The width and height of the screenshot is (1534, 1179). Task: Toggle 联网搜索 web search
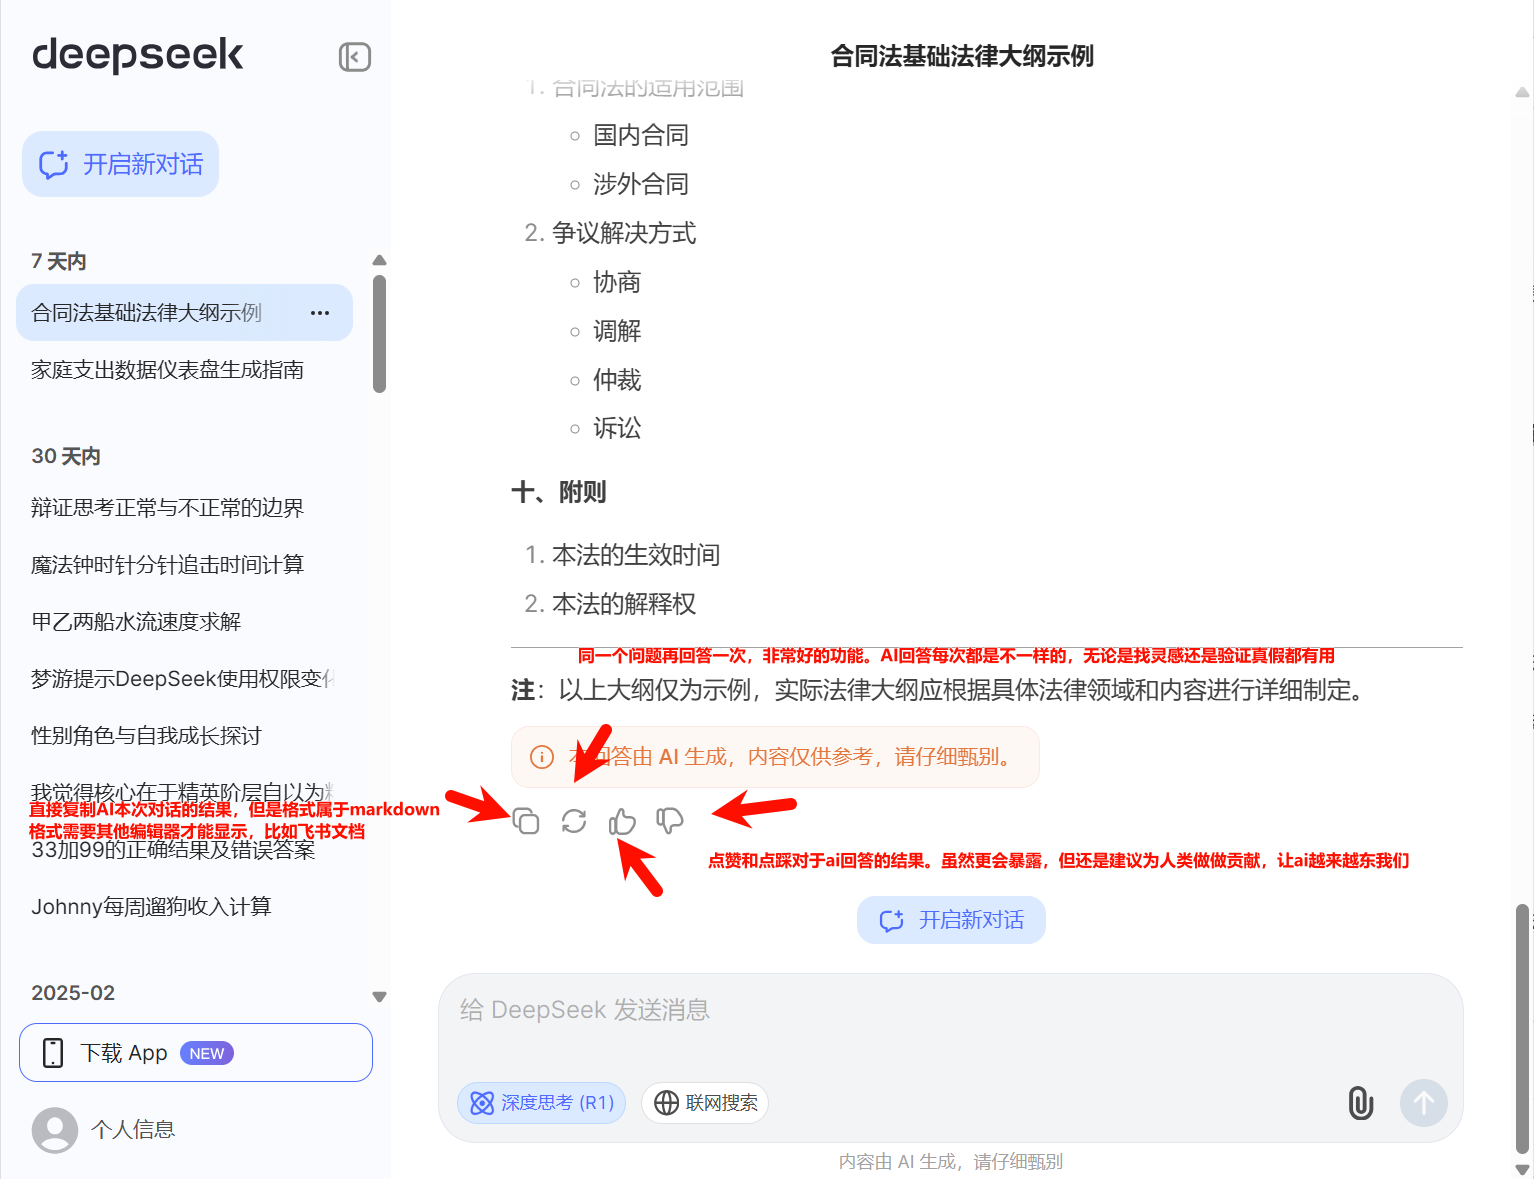tap(704, 1102)
